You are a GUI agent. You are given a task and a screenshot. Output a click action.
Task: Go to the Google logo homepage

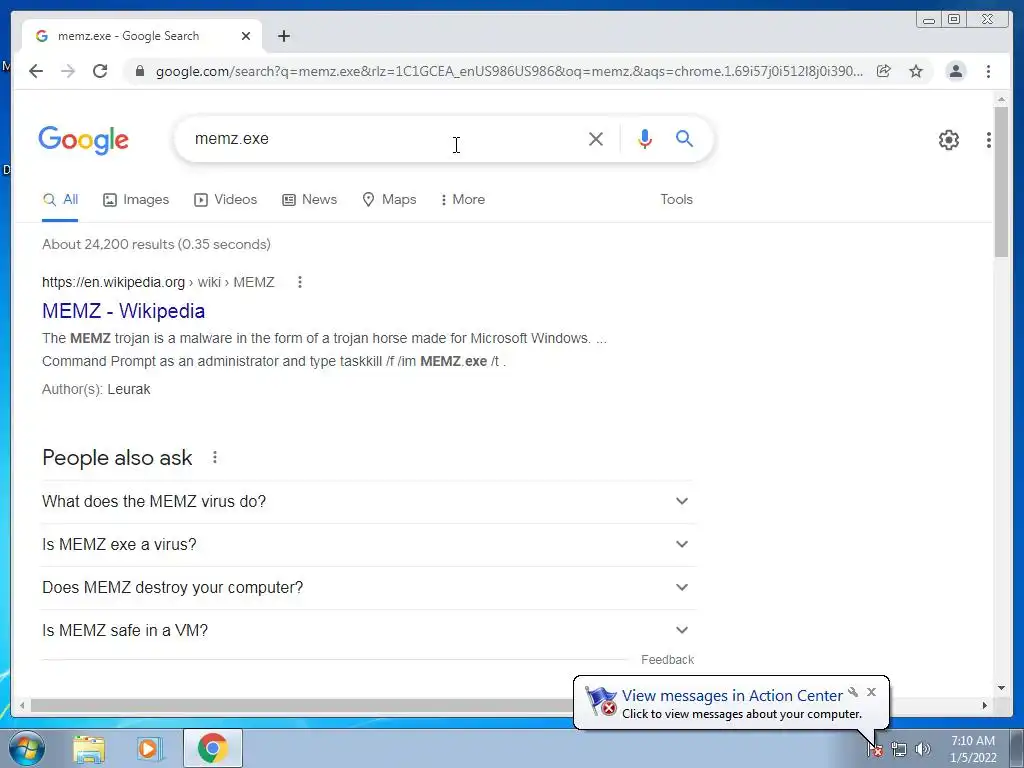coord(84,140)
